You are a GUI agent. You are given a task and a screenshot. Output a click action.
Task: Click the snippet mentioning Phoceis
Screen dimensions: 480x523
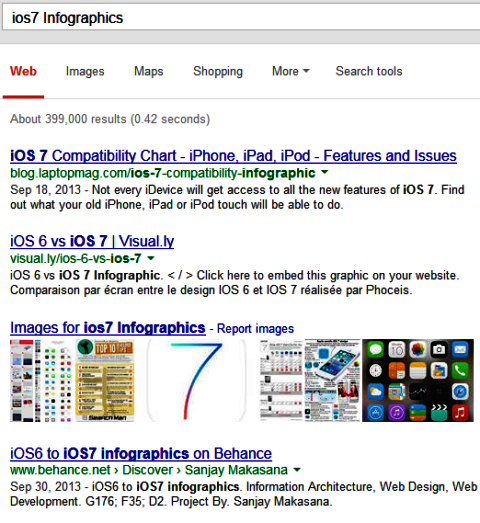[x=235, y=283]
